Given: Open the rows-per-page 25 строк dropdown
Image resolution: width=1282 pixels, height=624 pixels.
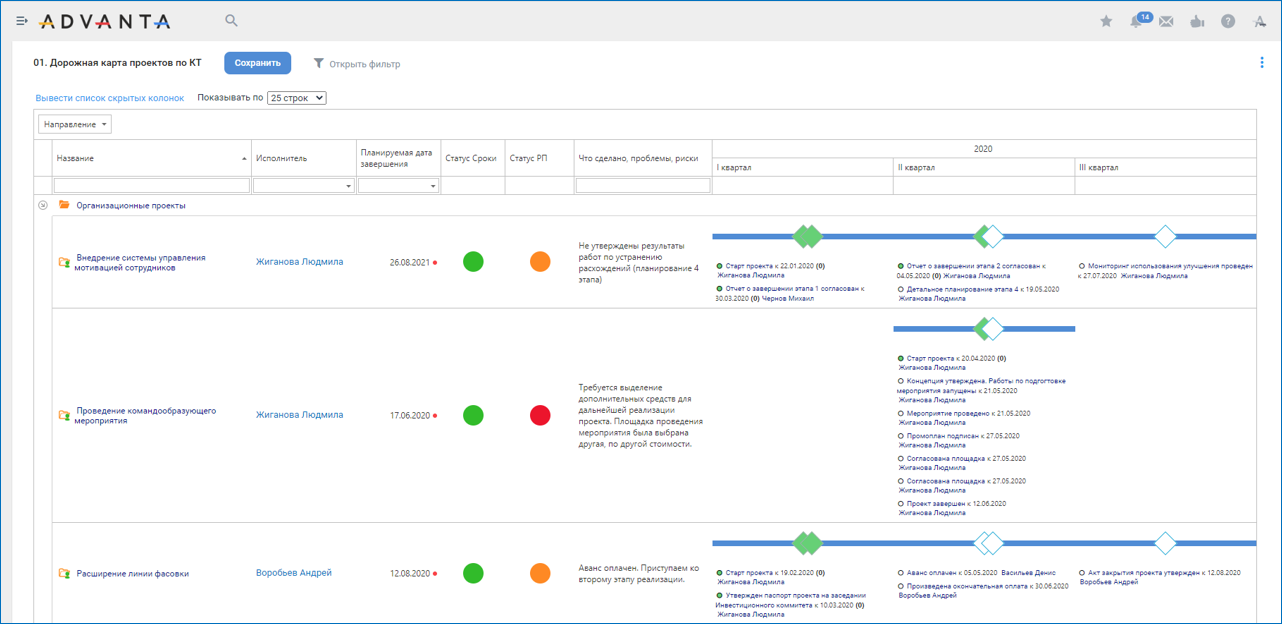Looking at the screenshot, I should 297,98.
